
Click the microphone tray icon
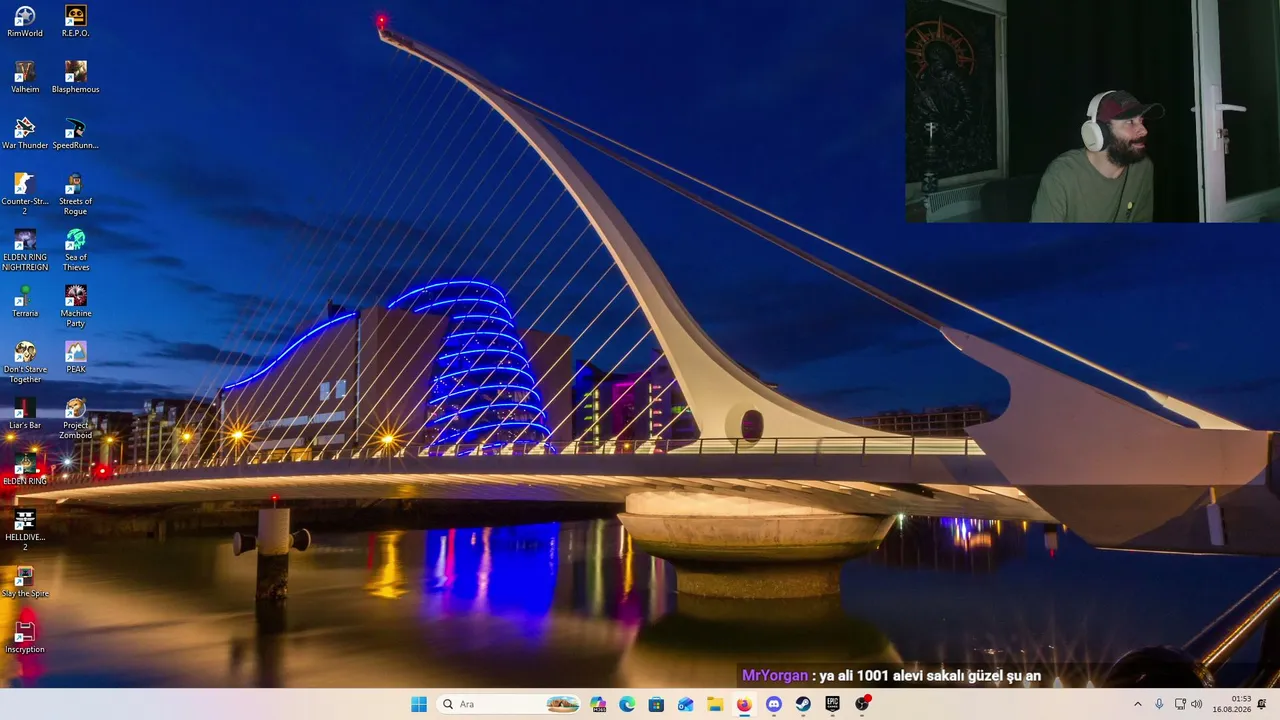coord(1159,704)
